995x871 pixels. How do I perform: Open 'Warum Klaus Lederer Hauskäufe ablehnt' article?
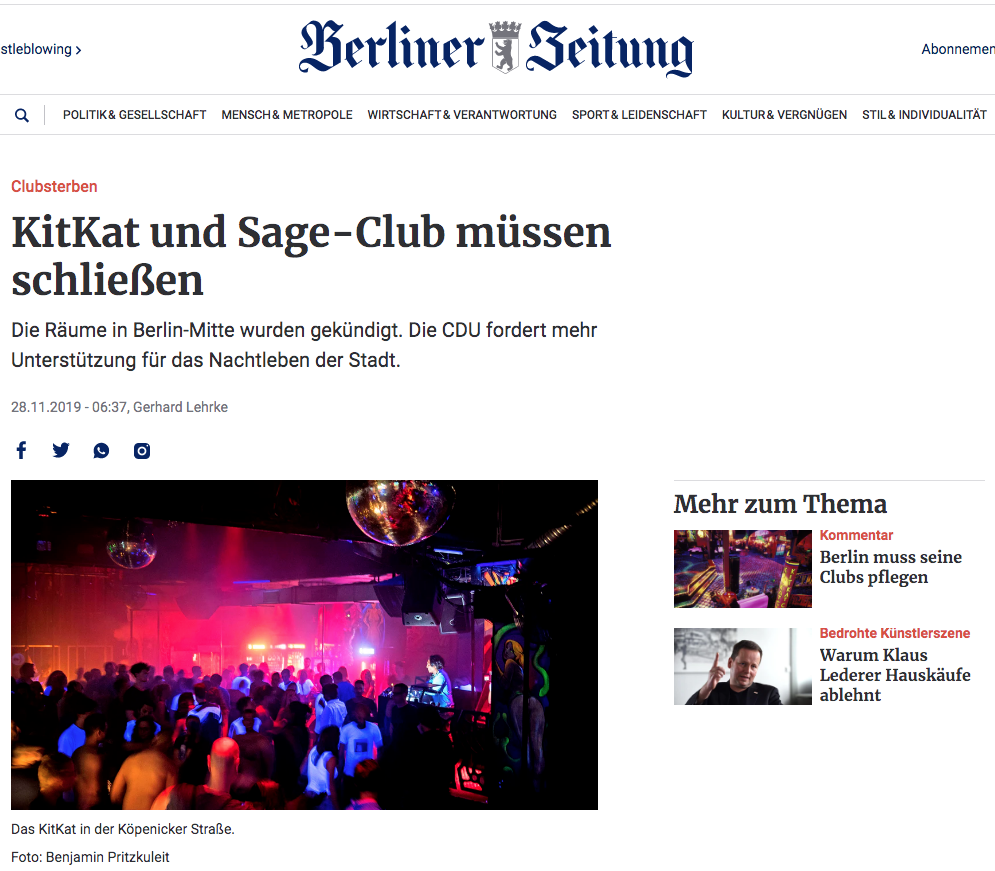point(895,675)
